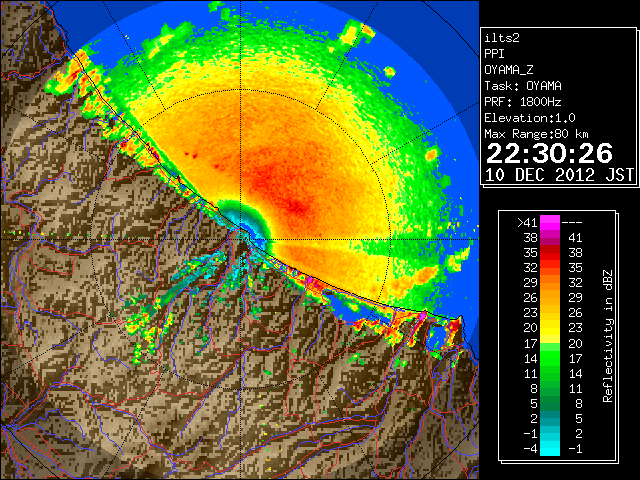This screenshot has width=640, height=480.
Task: Click the radar site at range-ring center
Action: coord(241,239)
